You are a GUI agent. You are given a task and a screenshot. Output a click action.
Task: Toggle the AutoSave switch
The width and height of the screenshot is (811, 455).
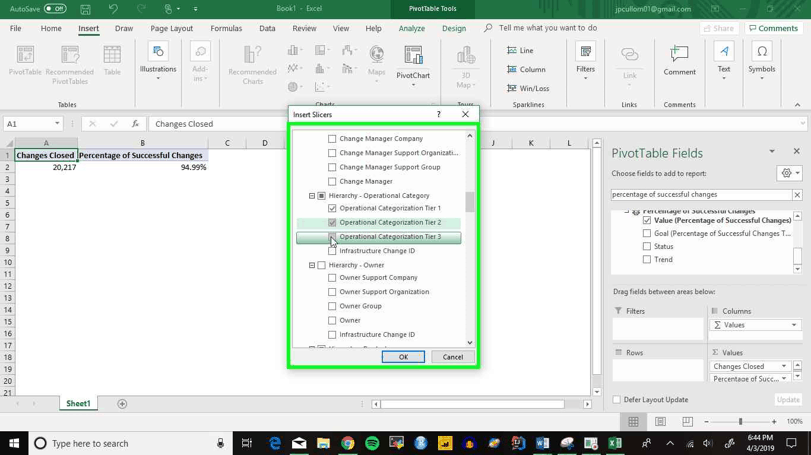[55, 9]
